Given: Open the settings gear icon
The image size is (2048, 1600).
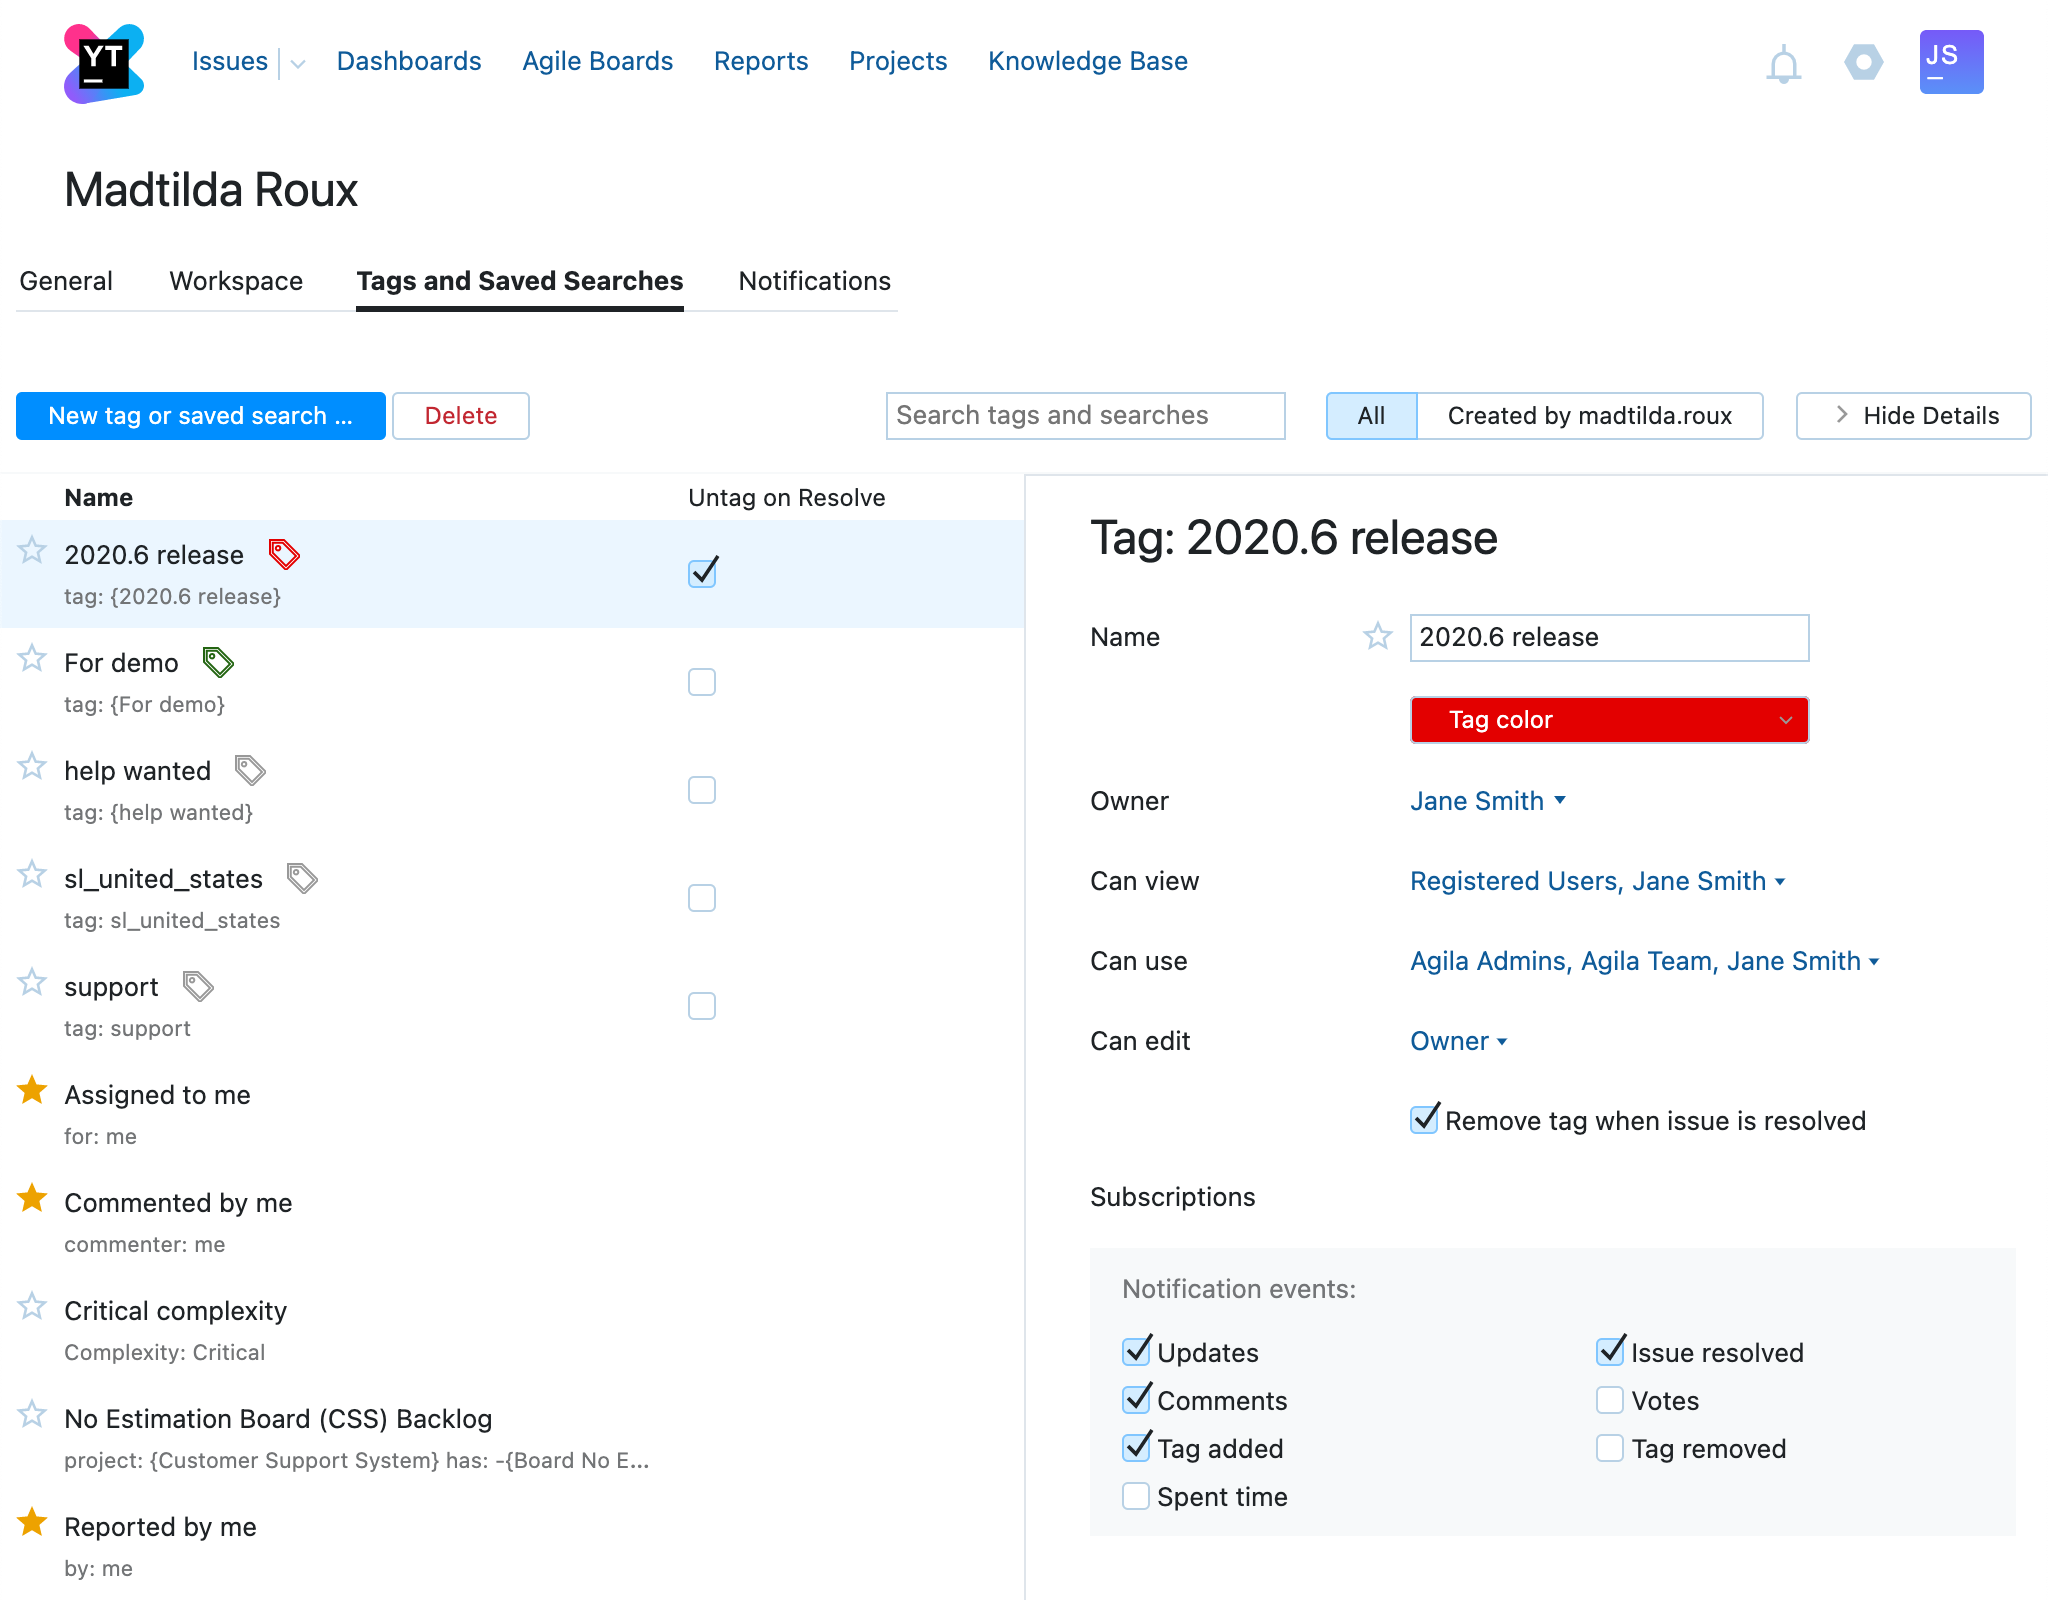Looking at the screenshot, I should click(1862, 62).
